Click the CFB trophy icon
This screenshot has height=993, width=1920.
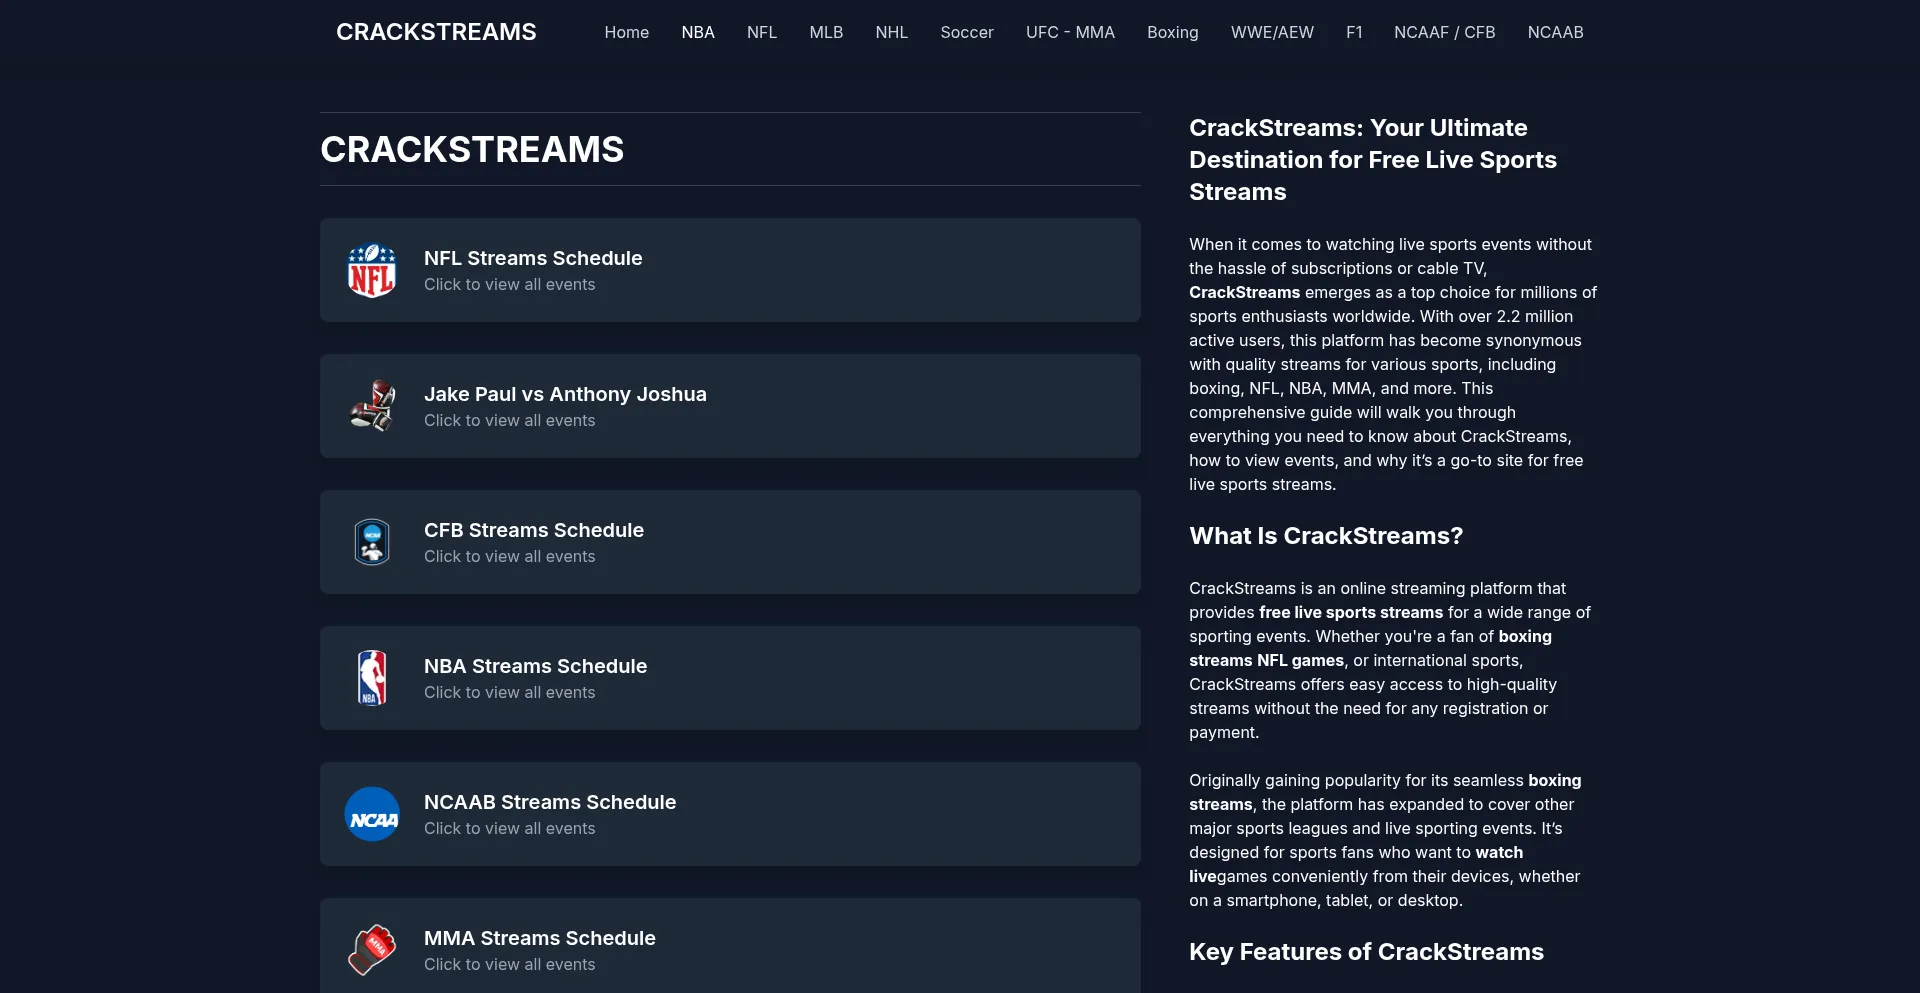(x=371, y=542)
